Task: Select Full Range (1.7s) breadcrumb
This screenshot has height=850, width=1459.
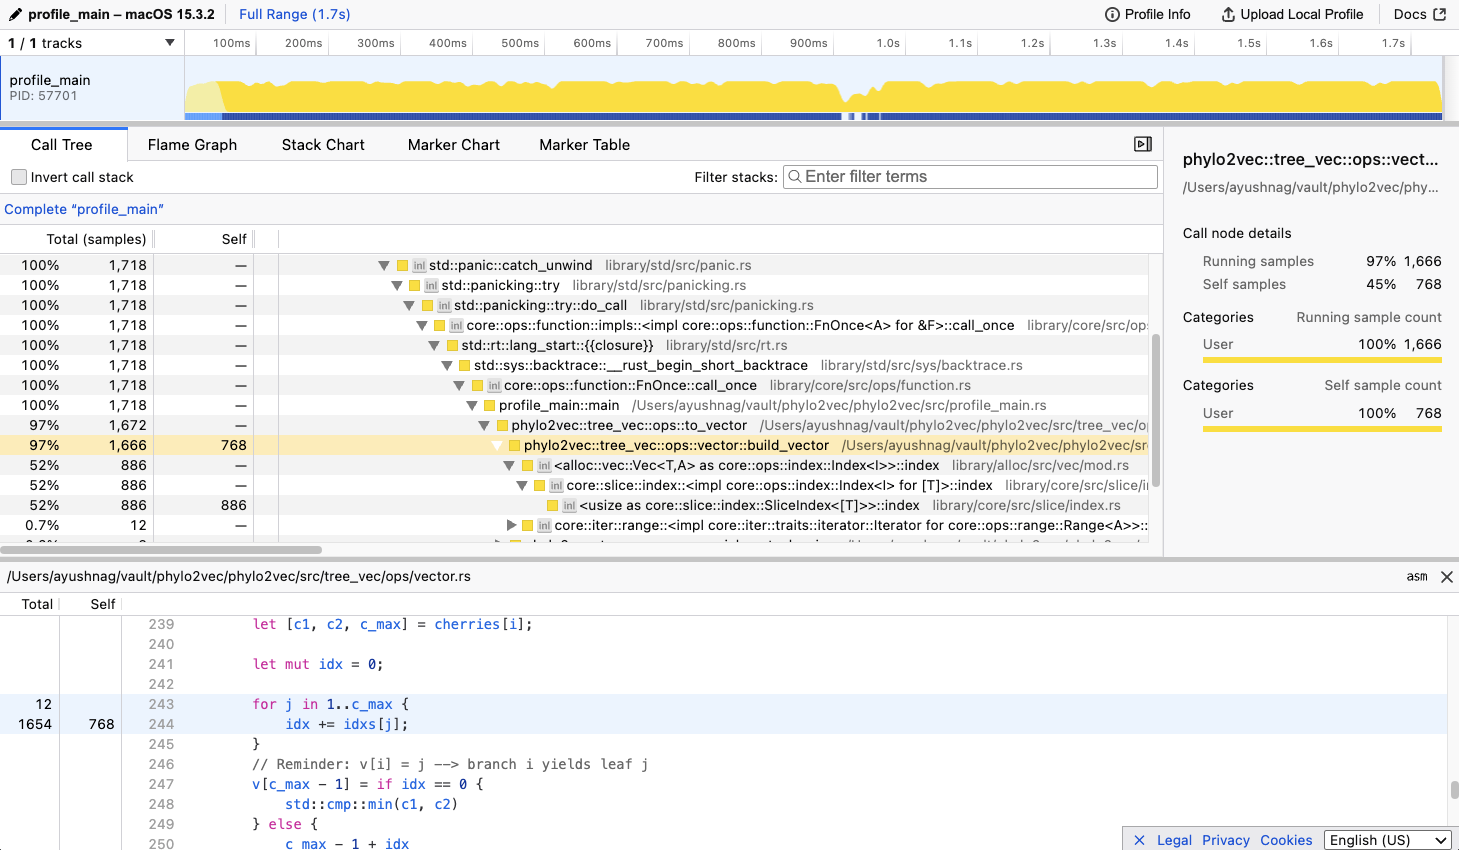Action: pos(295,14)
